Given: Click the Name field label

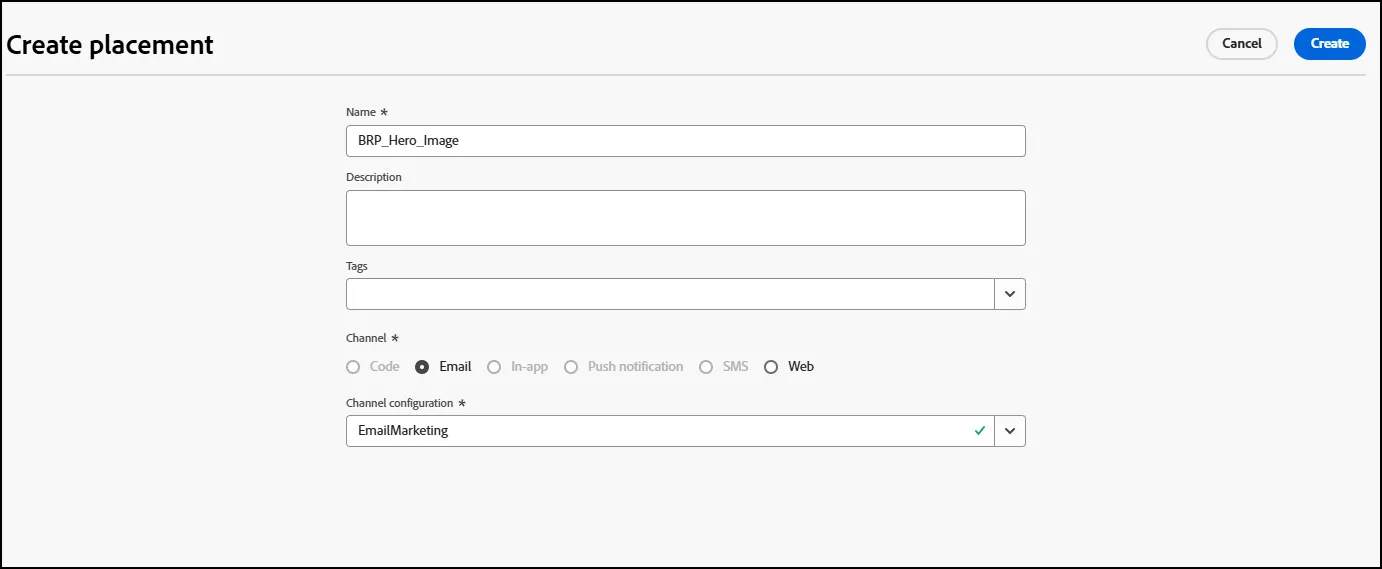Looking at the screenshot, I should coord(361,113).
